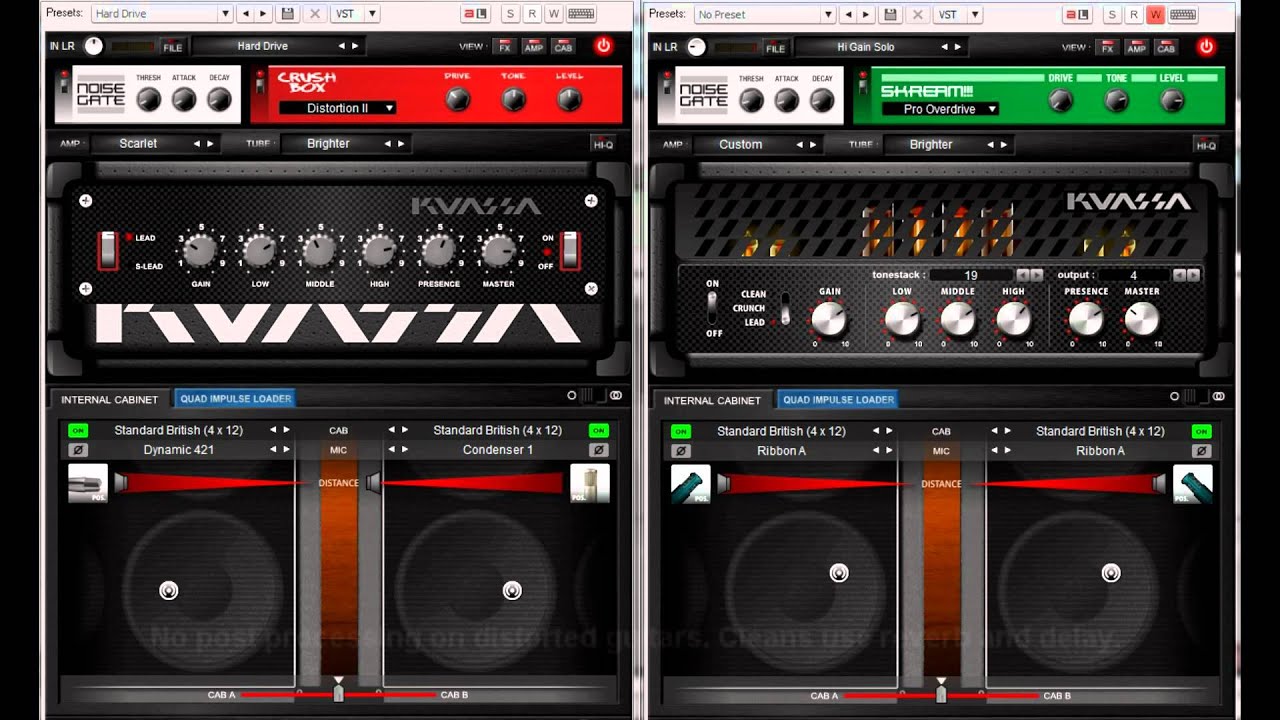Click delete preset X in left host bar
Image resolution: width=1280 pixels, height=720 pixels.
click(x=315, y=14)
